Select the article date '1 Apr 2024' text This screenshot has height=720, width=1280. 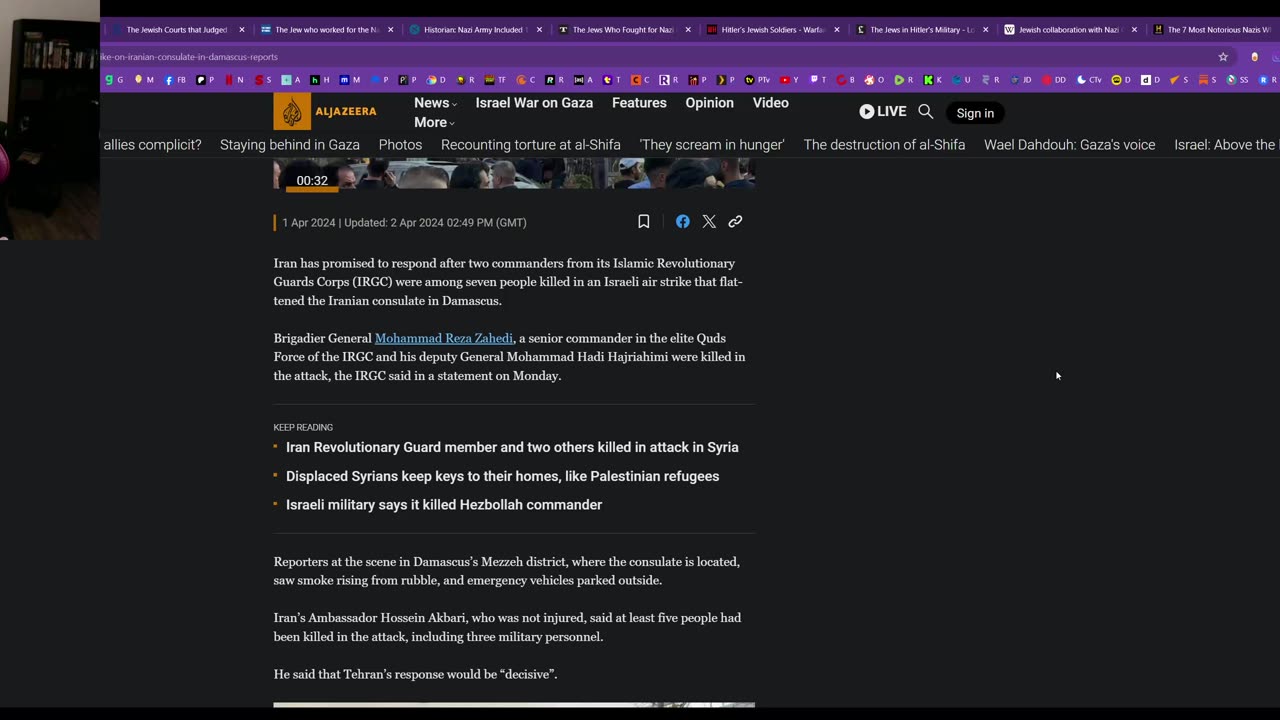pos(308,223)
